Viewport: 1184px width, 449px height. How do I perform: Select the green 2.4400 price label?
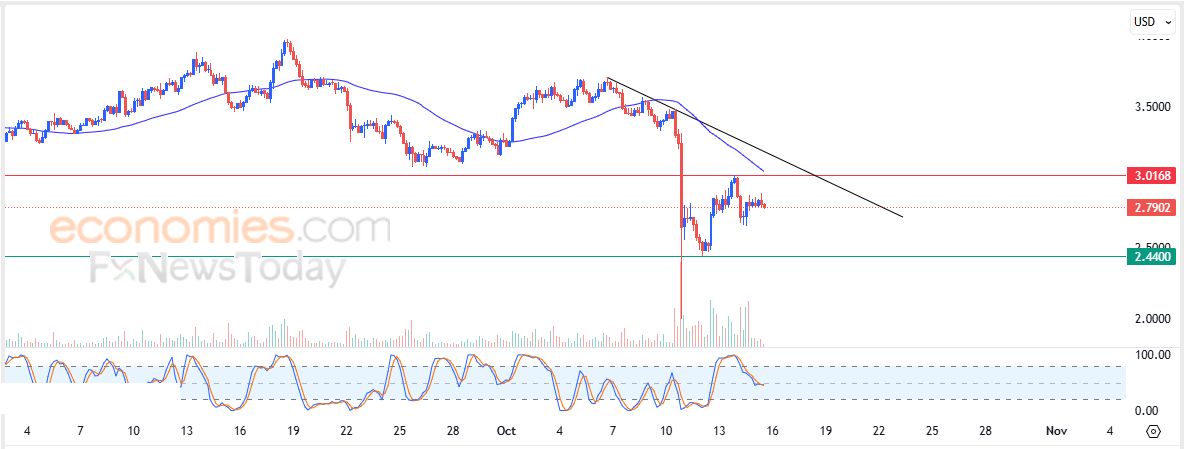point(1153,257)
